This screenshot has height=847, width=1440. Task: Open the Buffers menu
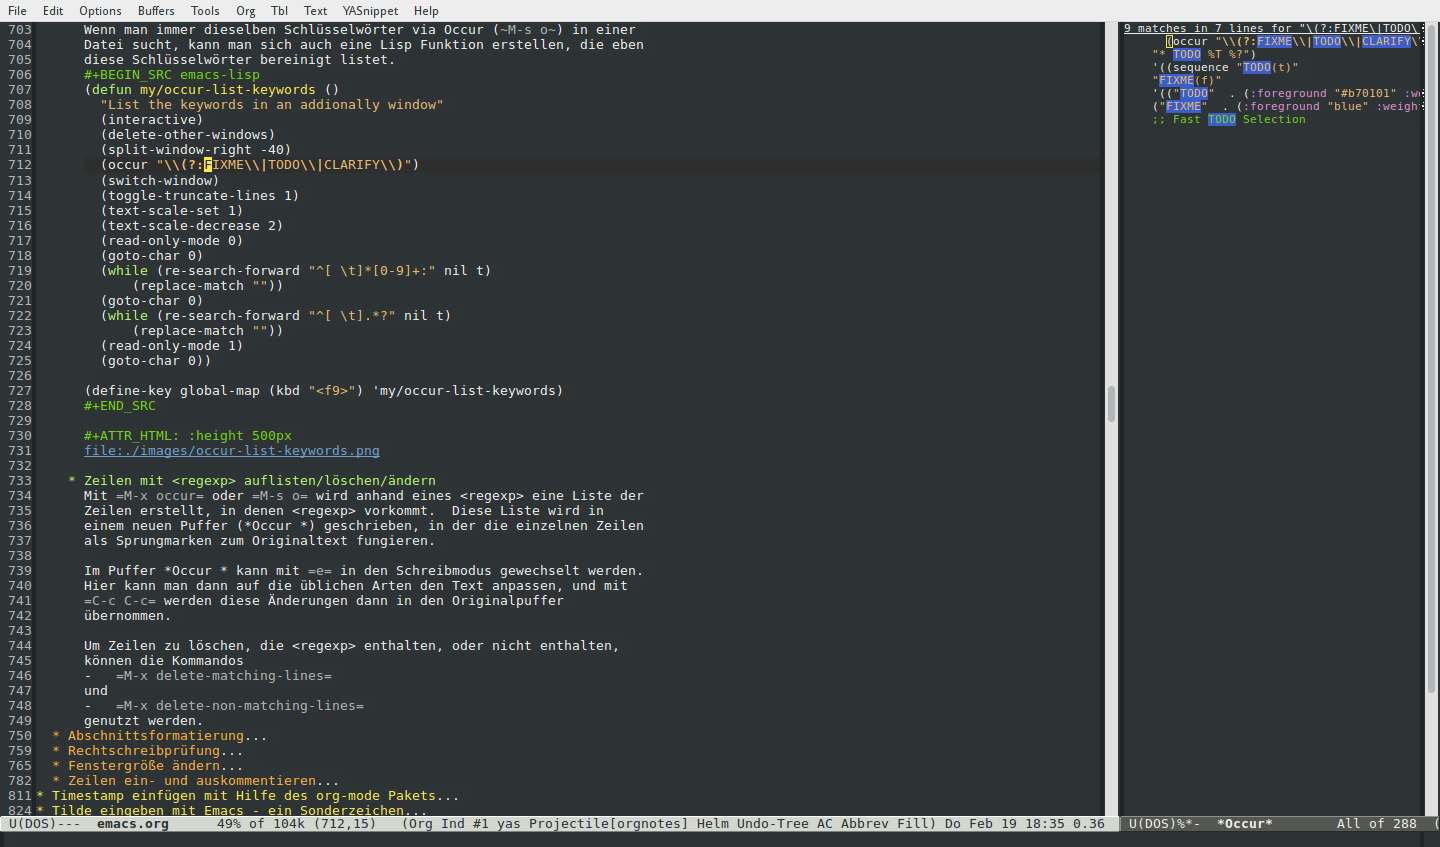coord(156,11)
